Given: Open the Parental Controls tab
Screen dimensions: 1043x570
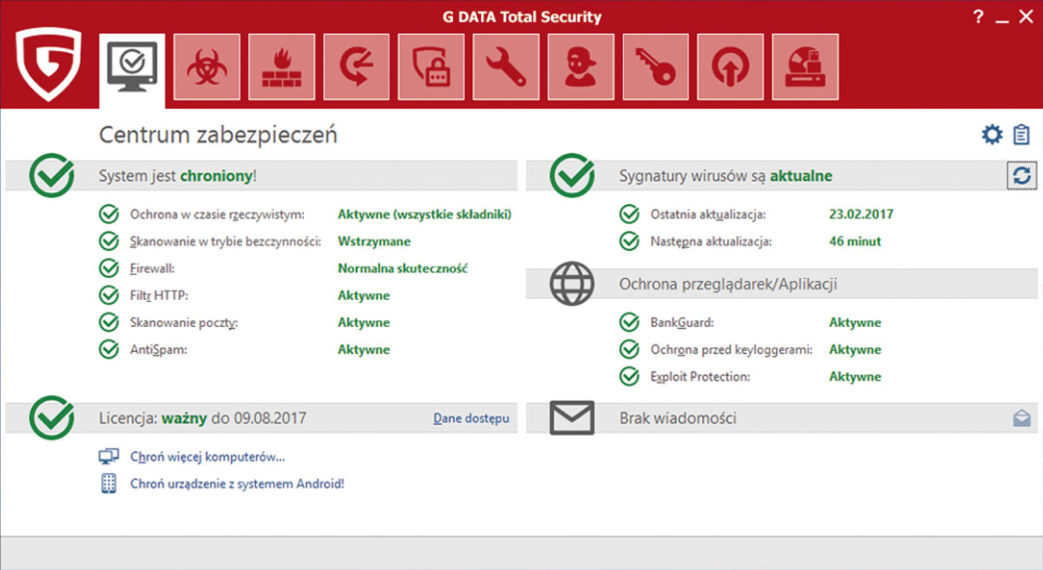Looking at the screenshot, I should (x=581, y=67).
